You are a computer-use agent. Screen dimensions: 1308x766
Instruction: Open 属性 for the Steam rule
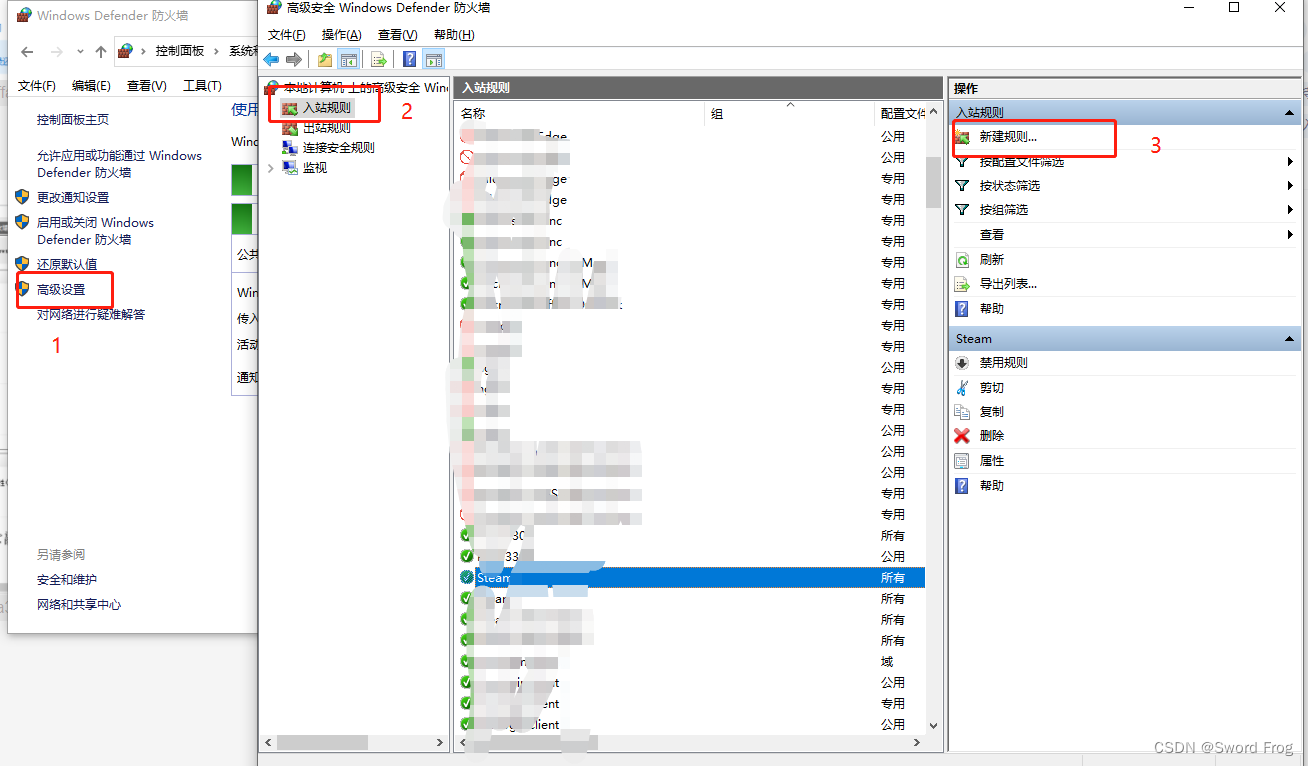tap(991, 460)
